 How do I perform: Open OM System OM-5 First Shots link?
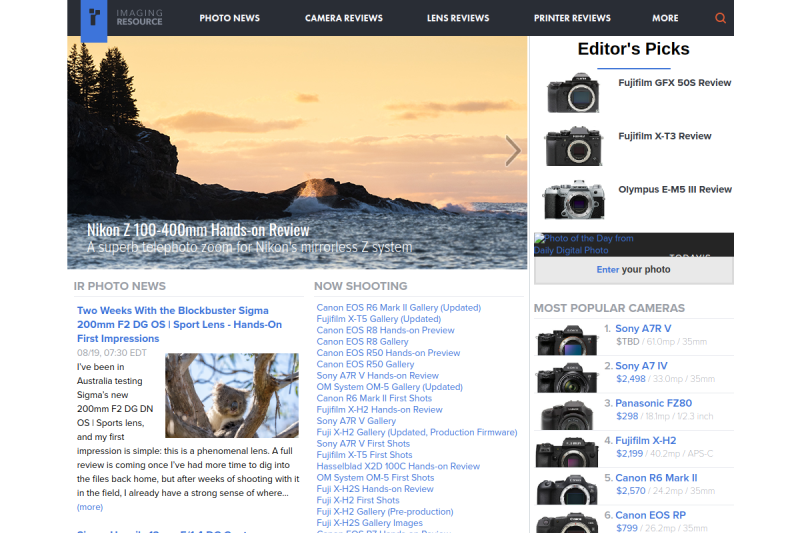pos(376,477)
